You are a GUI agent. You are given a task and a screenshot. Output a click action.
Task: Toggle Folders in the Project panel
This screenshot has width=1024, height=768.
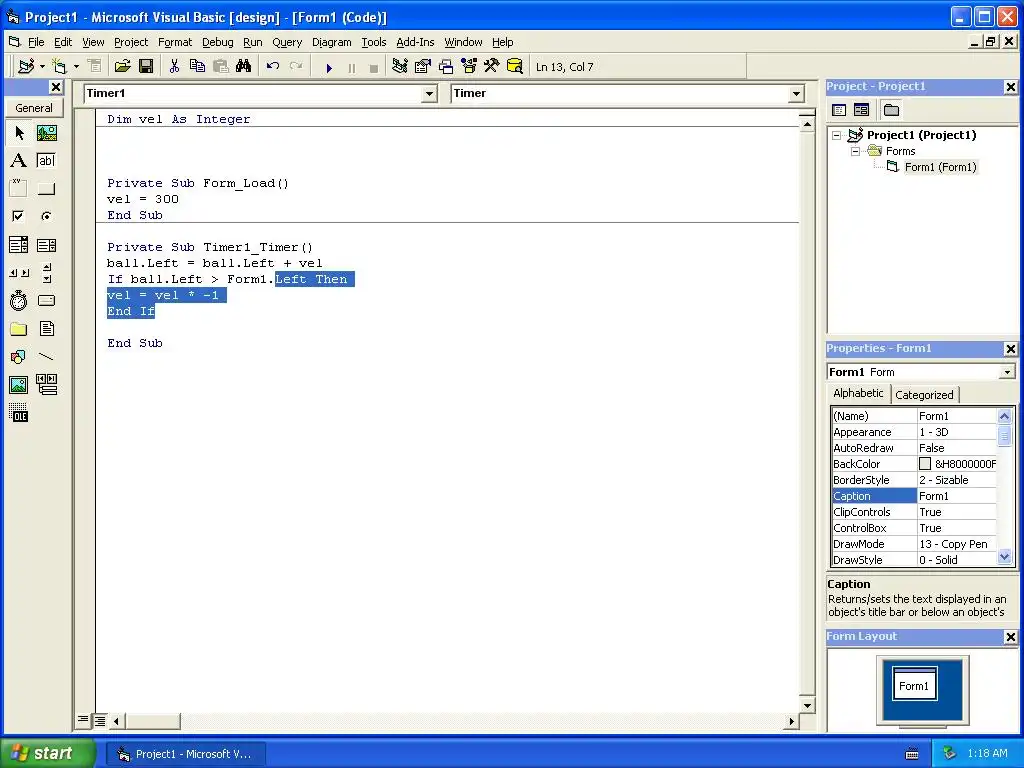(891, 110)
